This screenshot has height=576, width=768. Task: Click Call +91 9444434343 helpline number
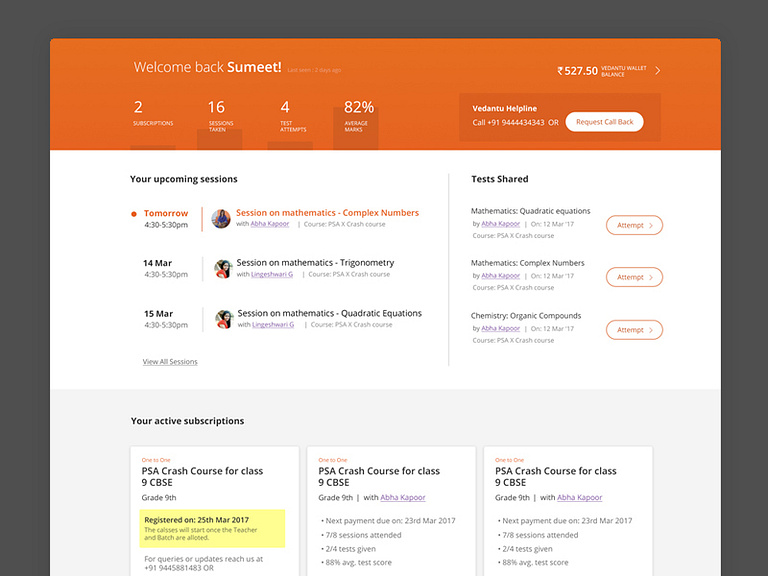(508, 122)
